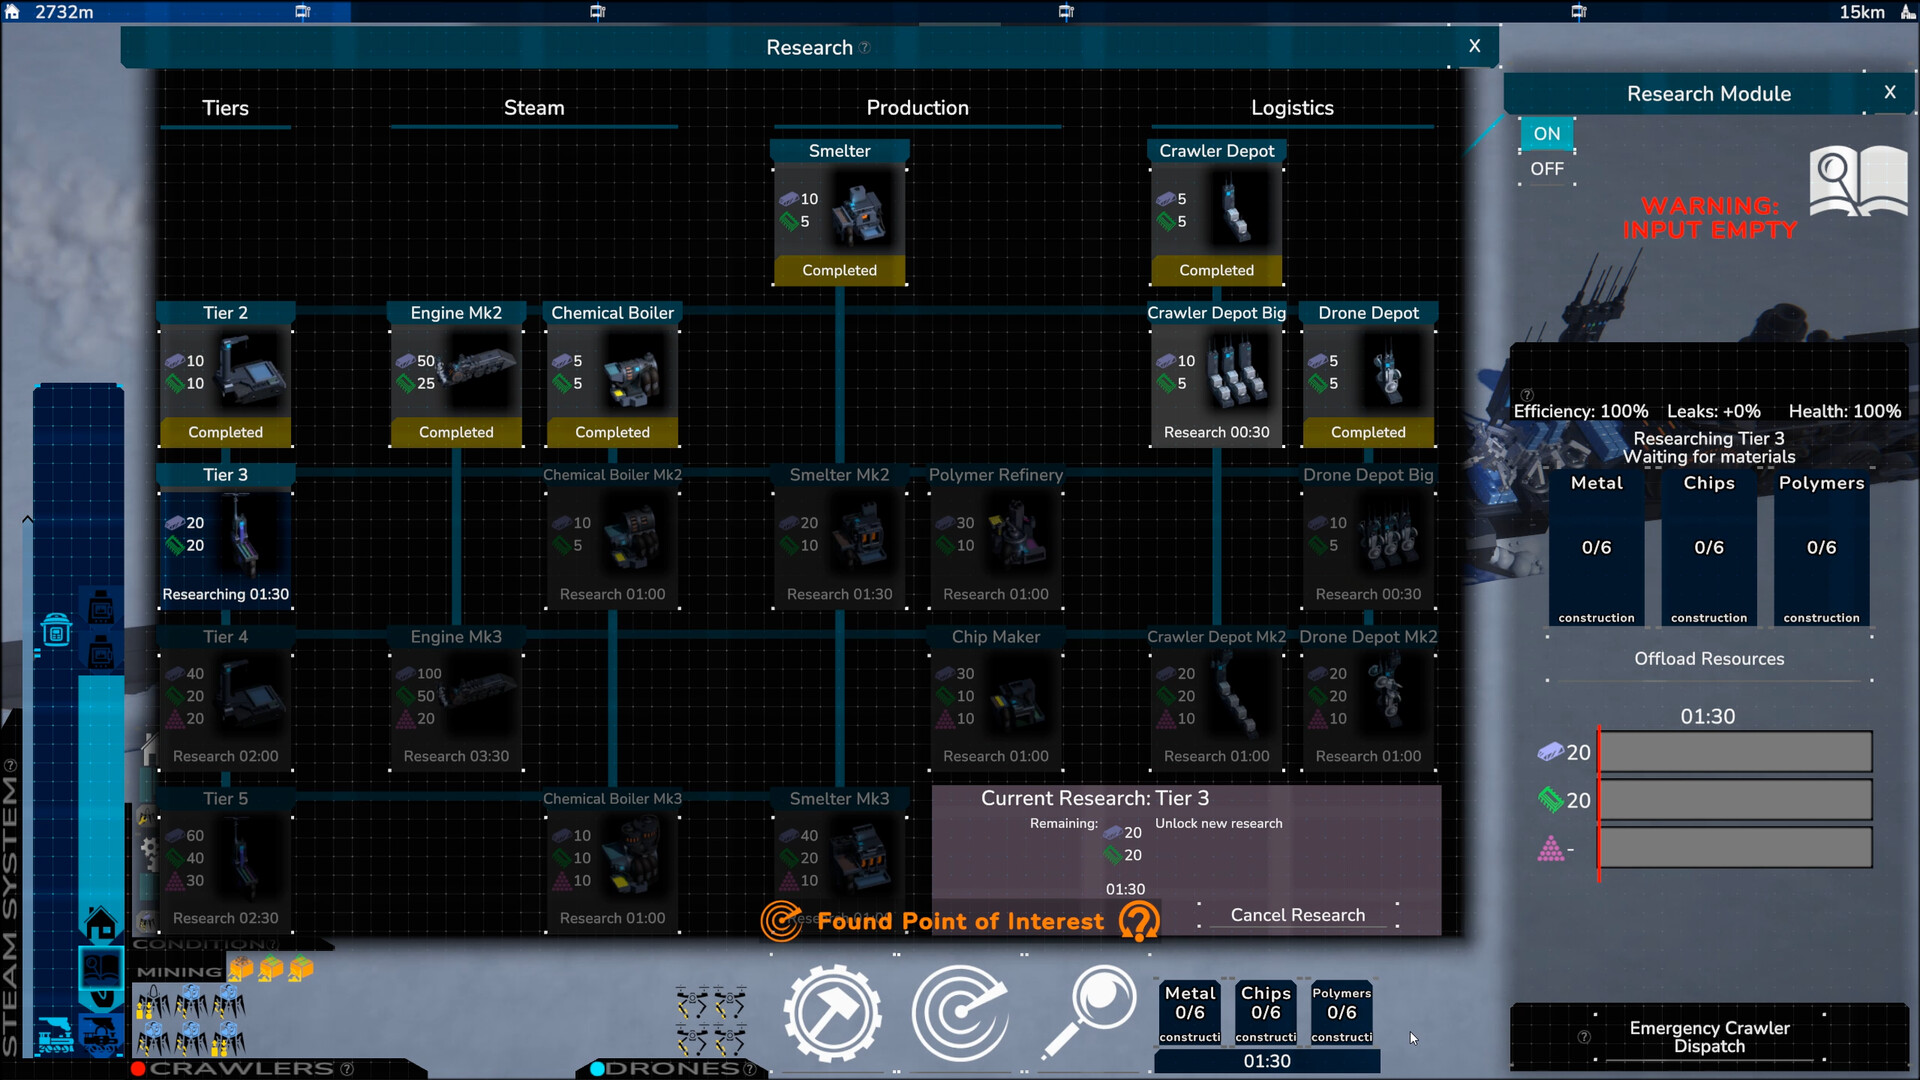
Task: Select the Tier 4 research node
Action: [226, 700]
